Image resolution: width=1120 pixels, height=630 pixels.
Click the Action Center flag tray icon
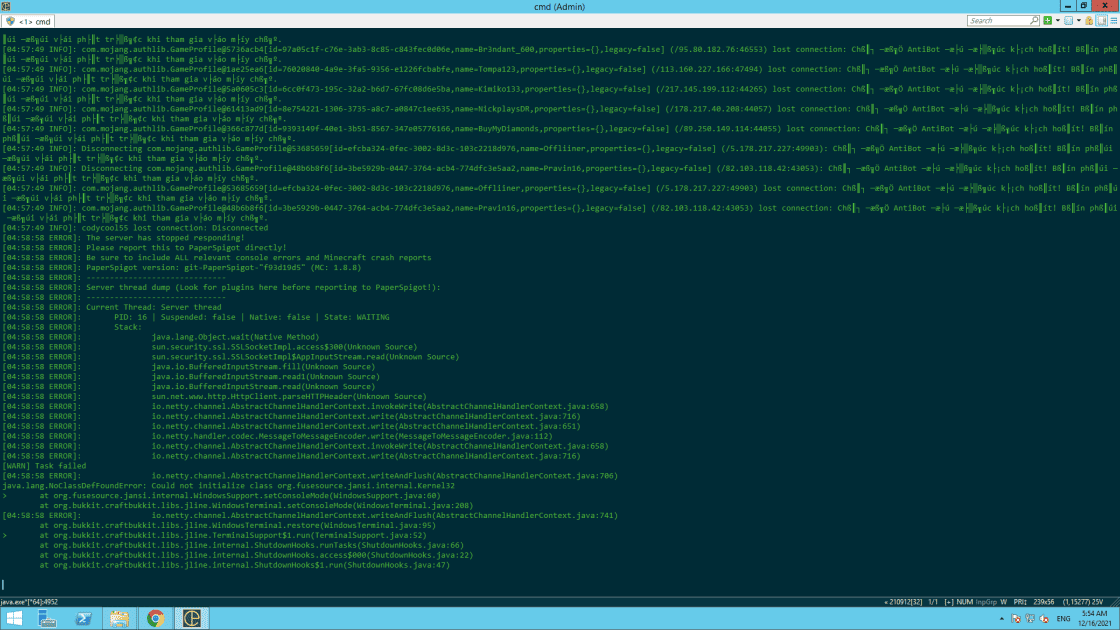(x=1016, y=619)
